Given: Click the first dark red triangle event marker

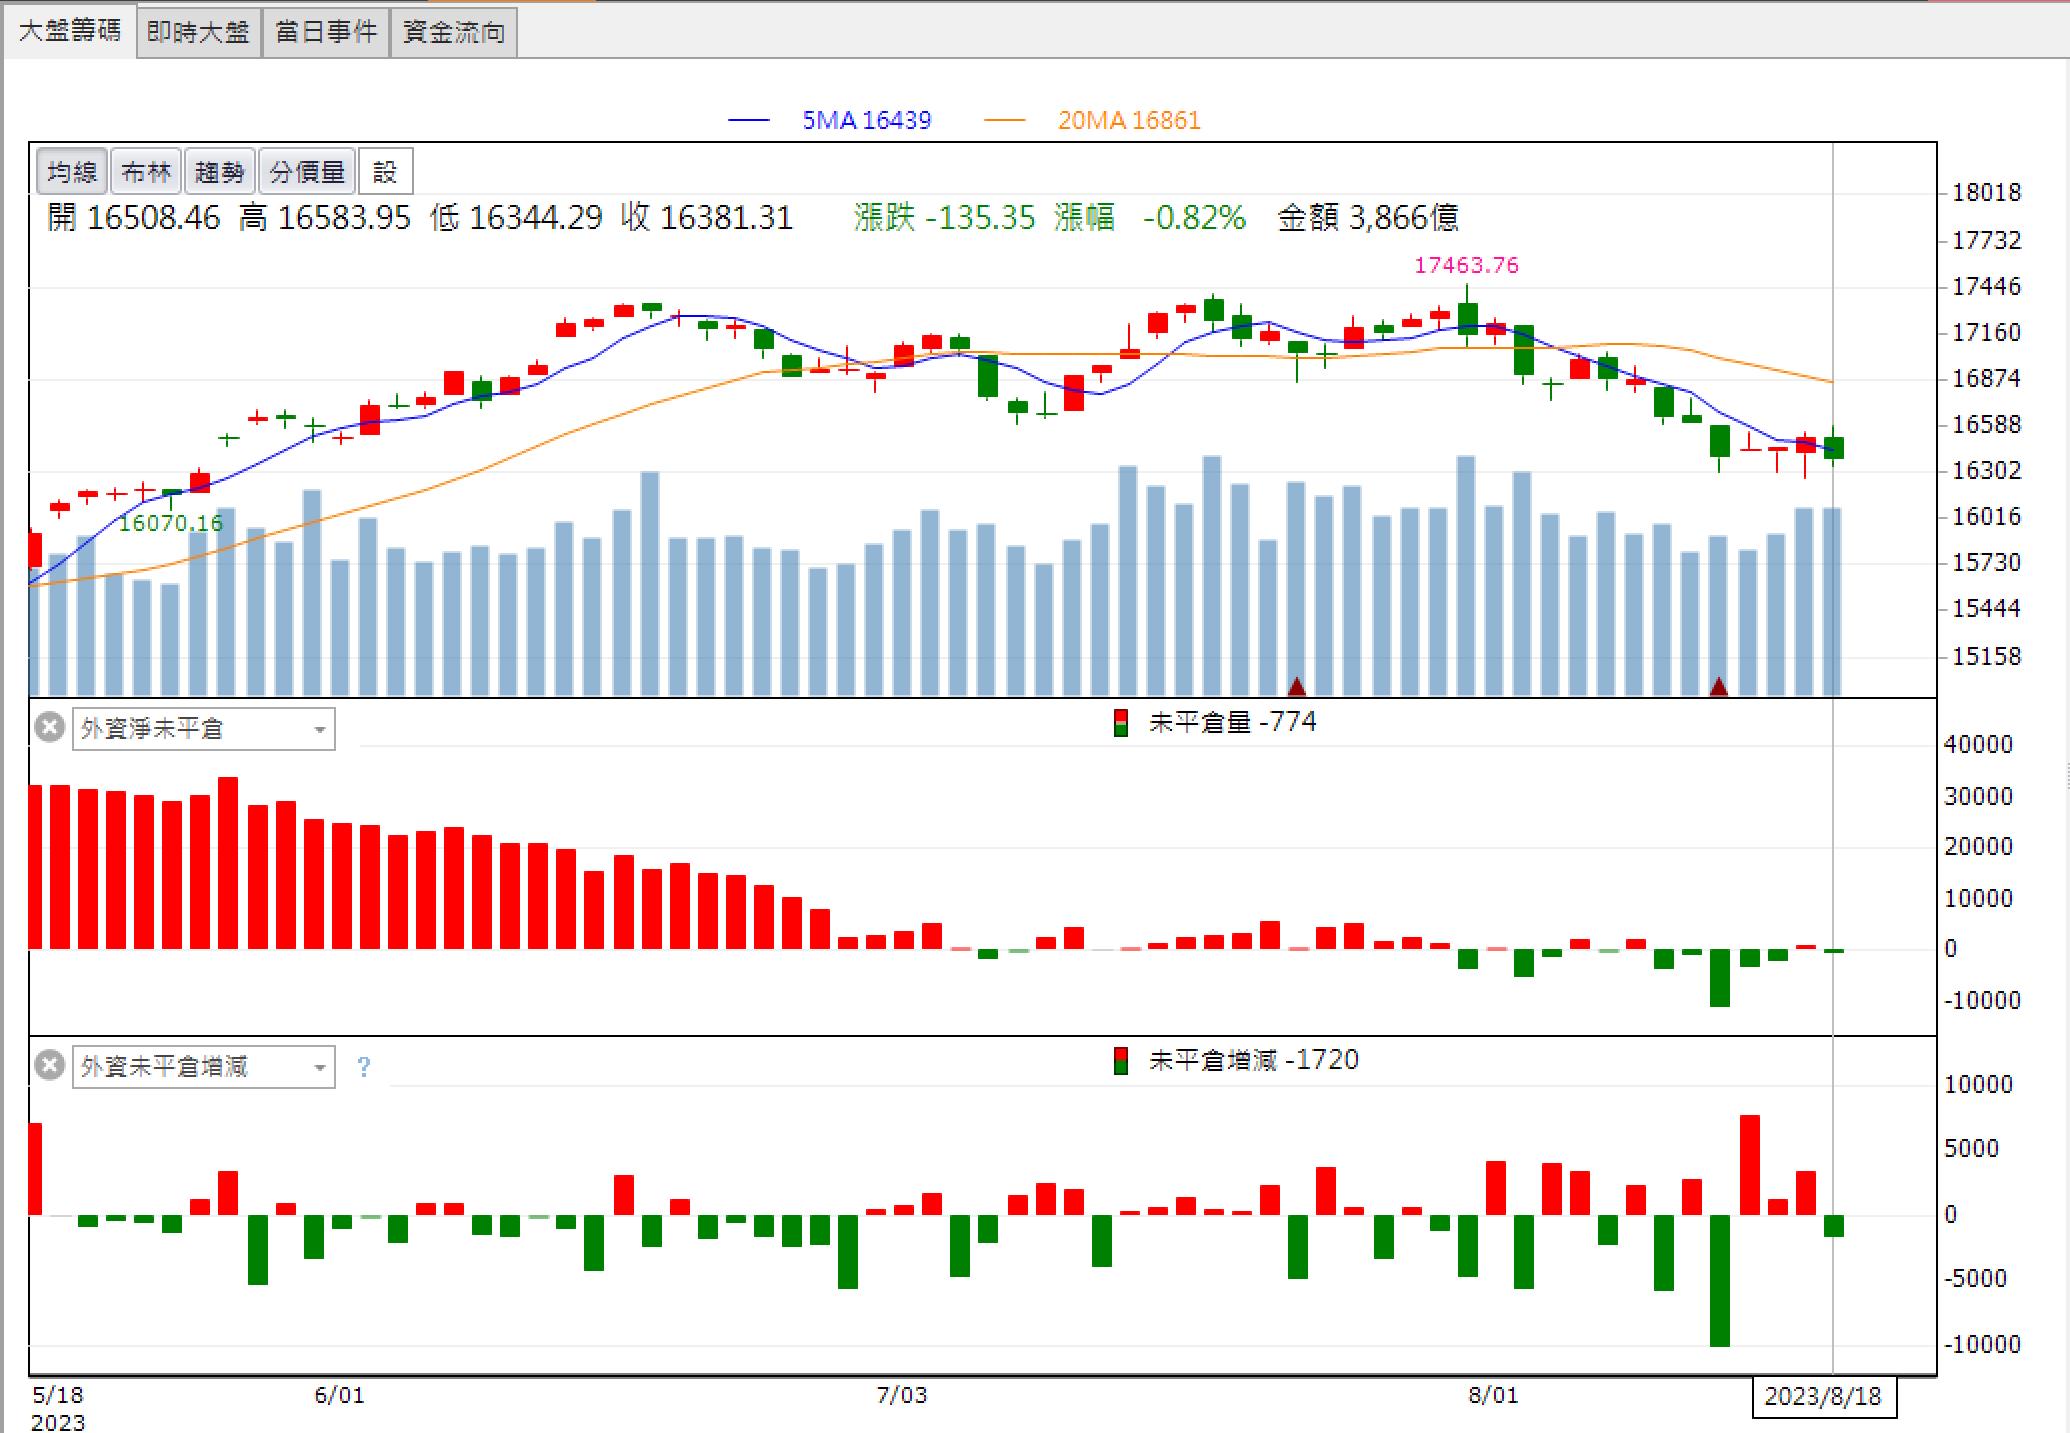Looking at the screenshot, I should tap(1296, 687).
